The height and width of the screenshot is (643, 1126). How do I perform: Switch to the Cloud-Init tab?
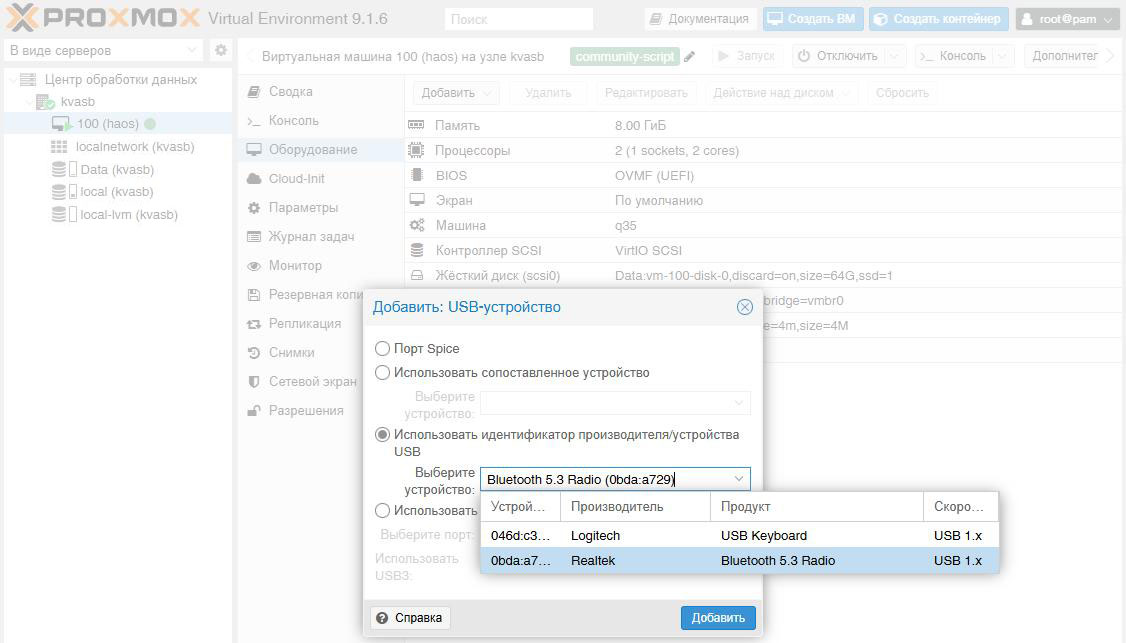click(320, 178)
